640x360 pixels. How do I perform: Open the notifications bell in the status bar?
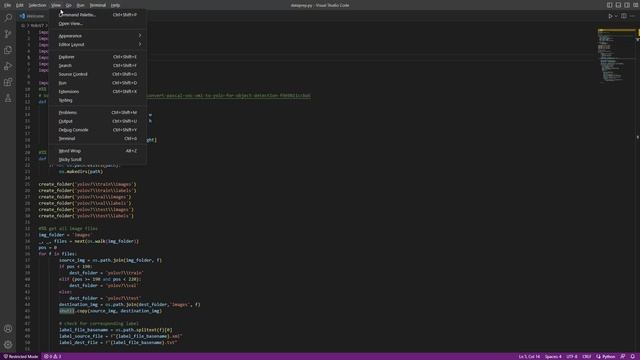(633, 356)
